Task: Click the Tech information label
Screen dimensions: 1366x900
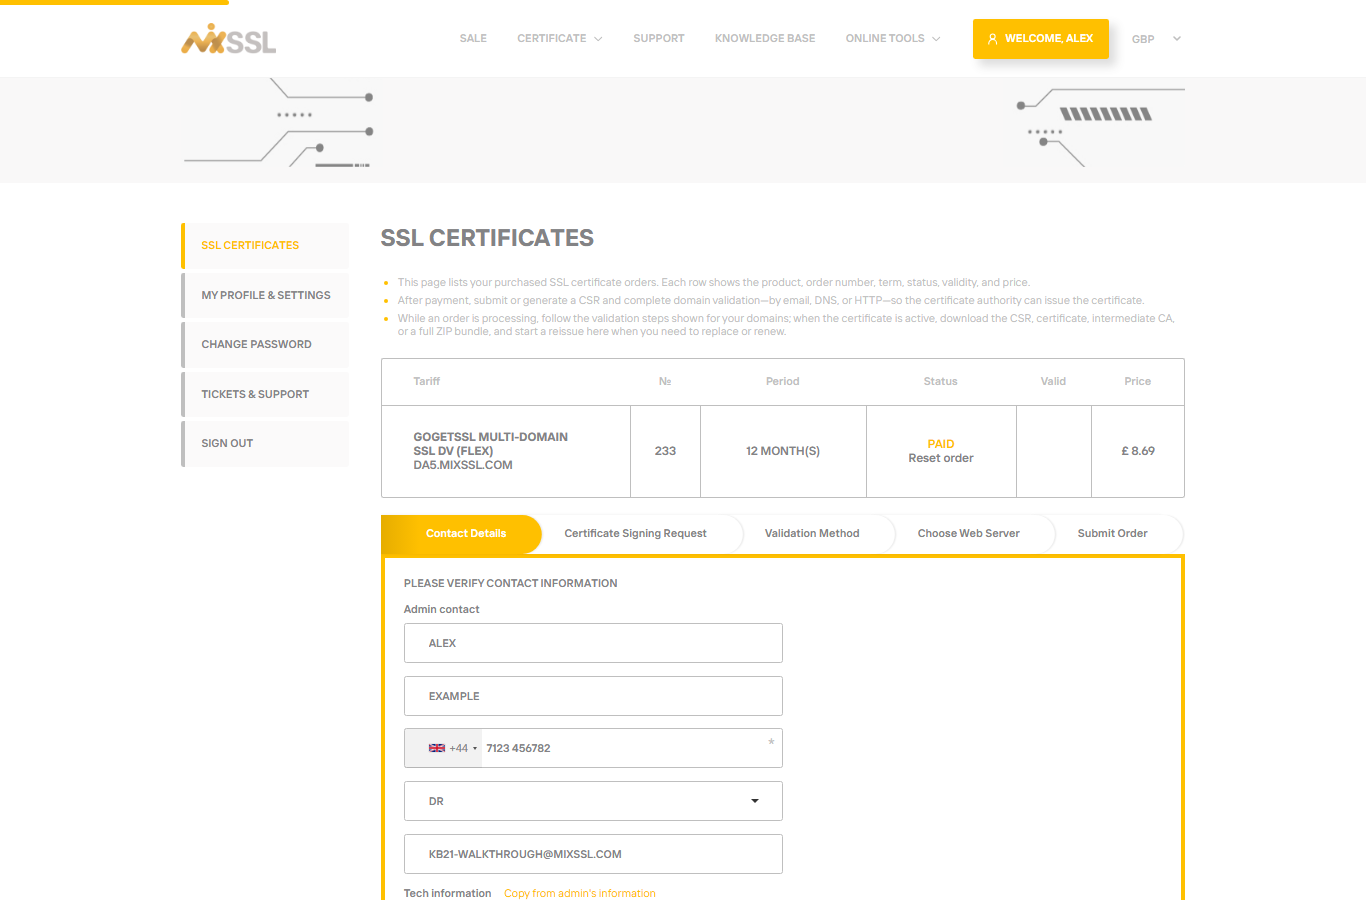Action: coord(447,893)
